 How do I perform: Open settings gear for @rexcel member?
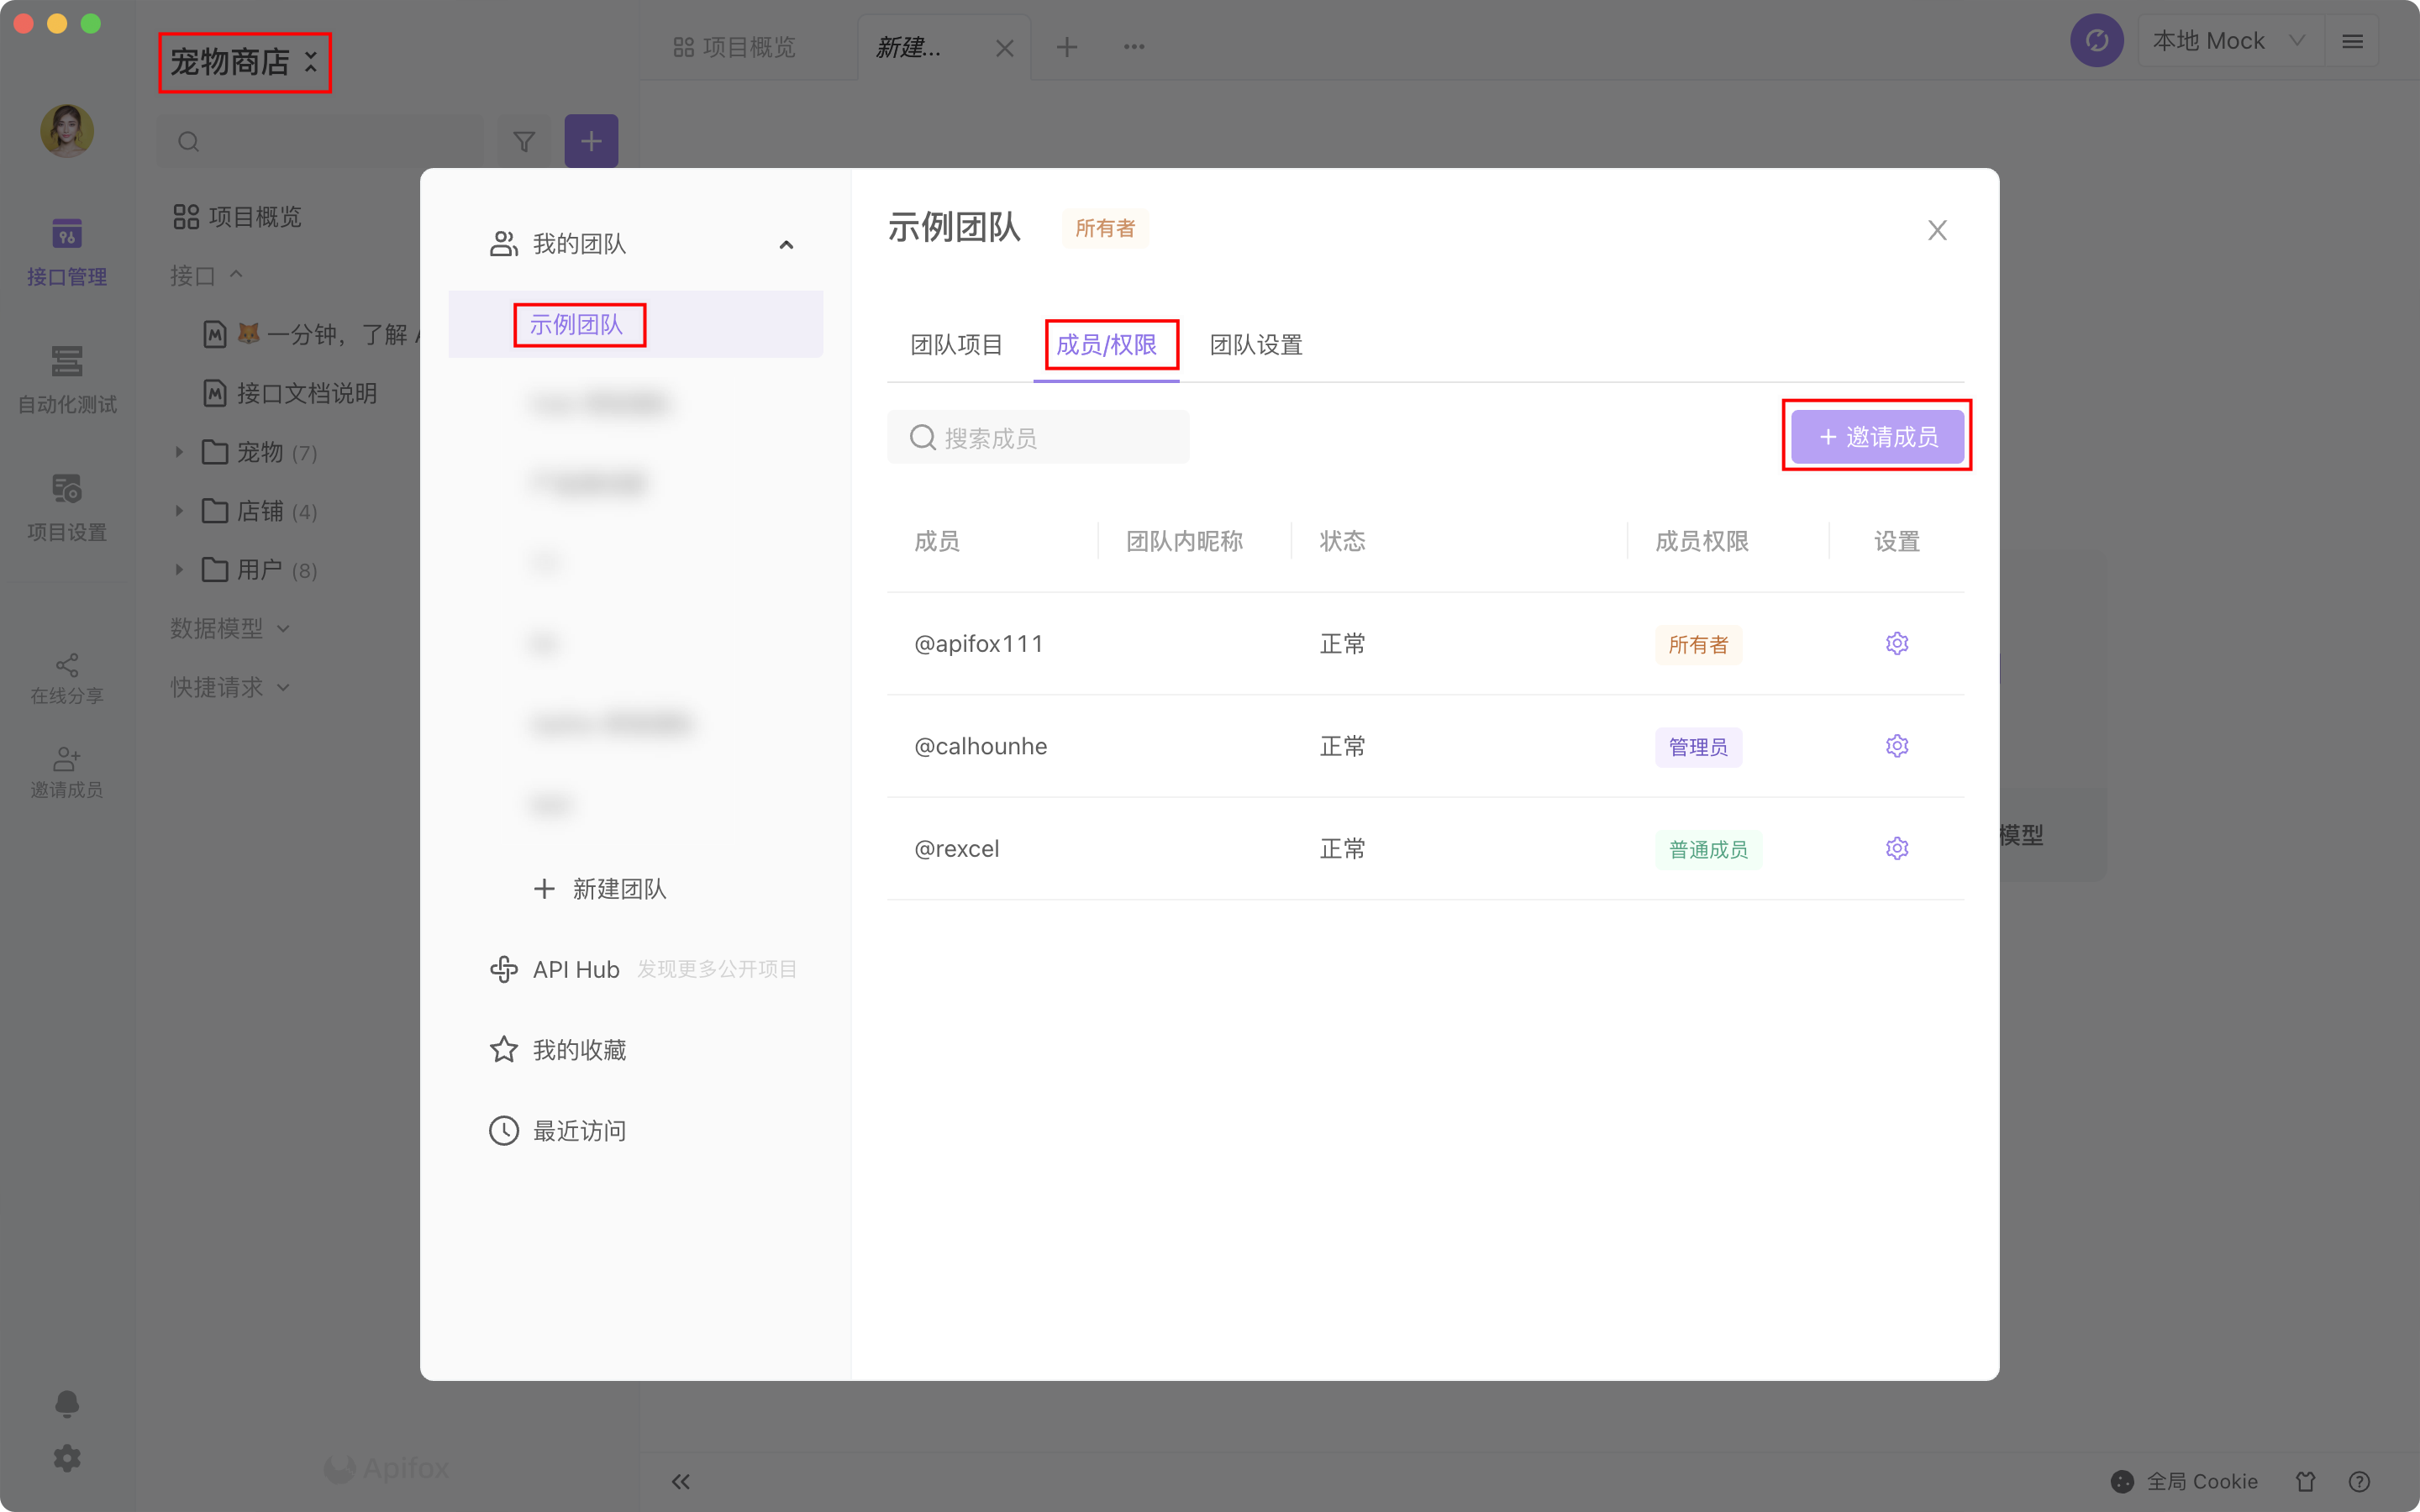pyautogui.click(x=1896, y=849)
